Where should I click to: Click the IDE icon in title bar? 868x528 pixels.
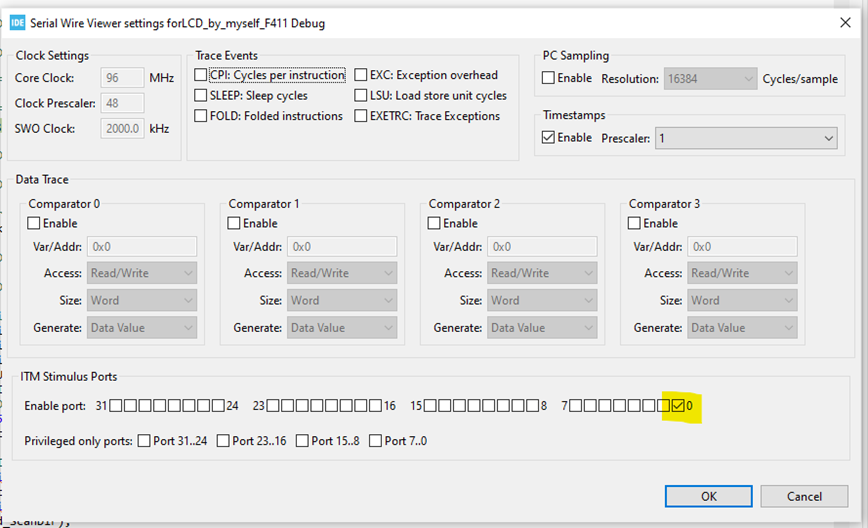click(x=17, y=22)
